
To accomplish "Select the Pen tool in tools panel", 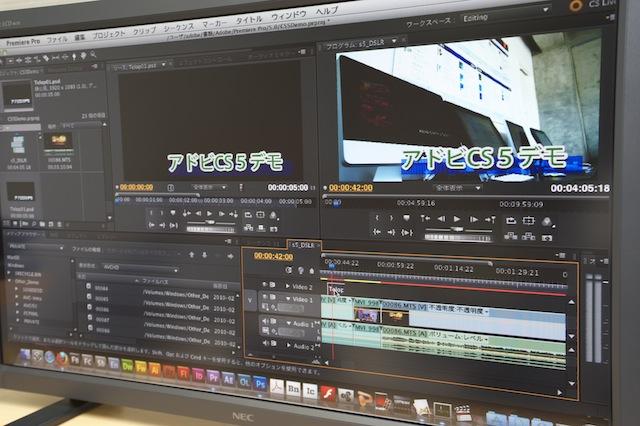I will click(x=74, y=56).
